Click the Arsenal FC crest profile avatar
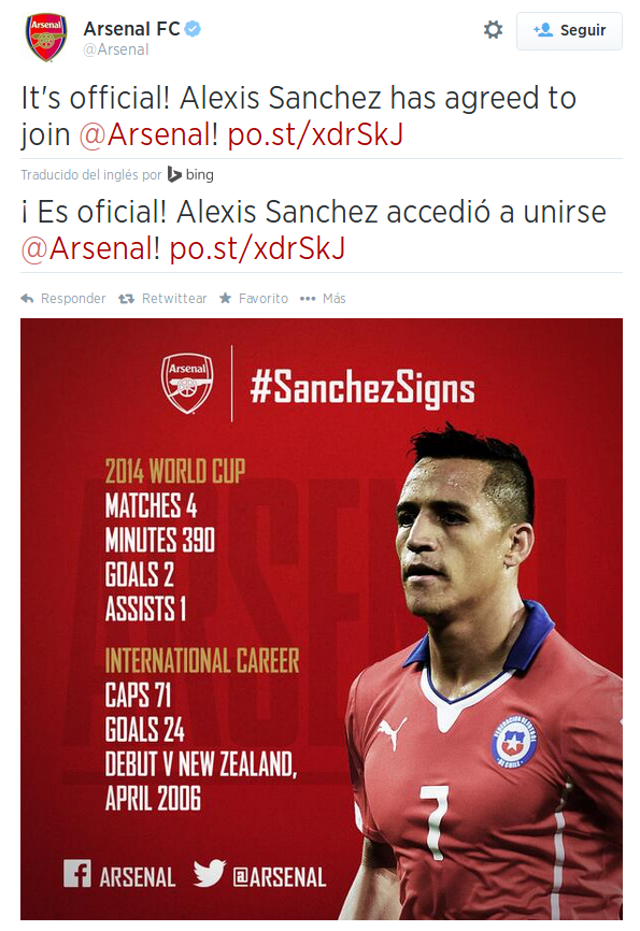Screen dimensions: 640x931 tap(46, 38)
